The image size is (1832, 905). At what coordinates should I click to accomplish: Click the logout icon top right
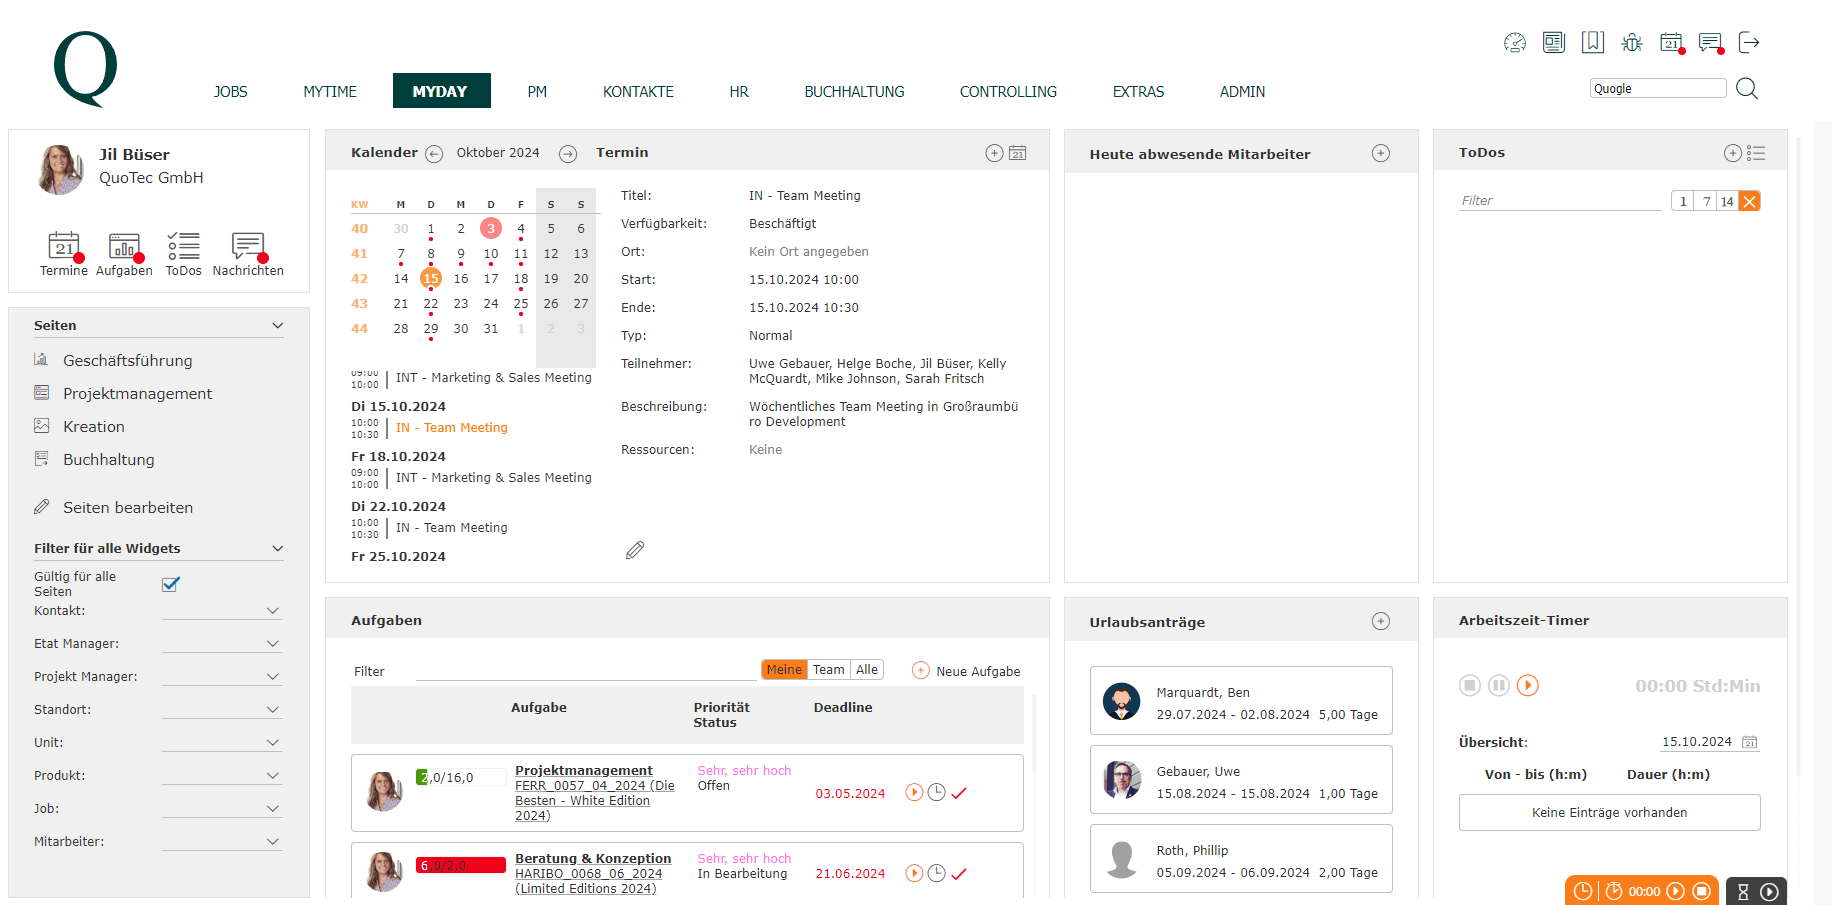point(1749,42)
